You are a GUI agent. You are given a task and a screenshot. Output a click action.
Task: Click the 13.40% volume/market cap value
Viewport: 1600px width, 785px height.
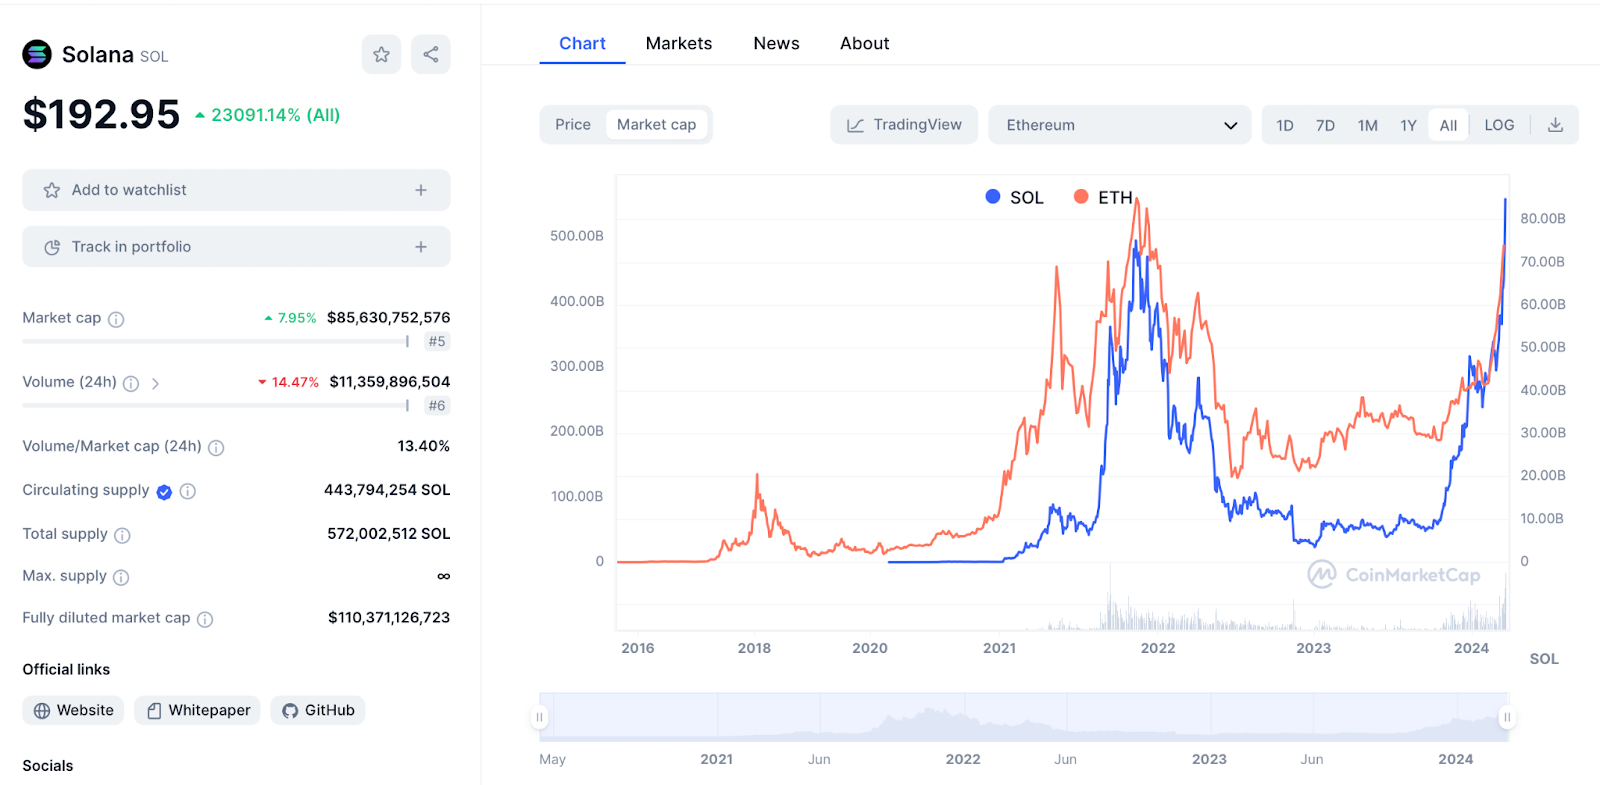pos(424,446)
